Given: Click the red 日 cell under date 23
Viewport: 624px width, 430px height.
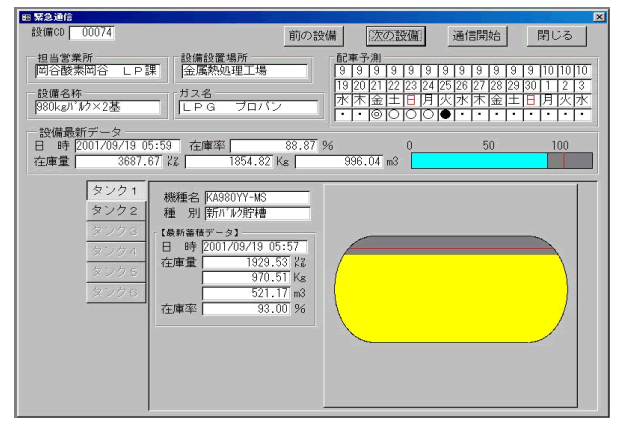Looking at the screenshot, I should click(411, 100).
